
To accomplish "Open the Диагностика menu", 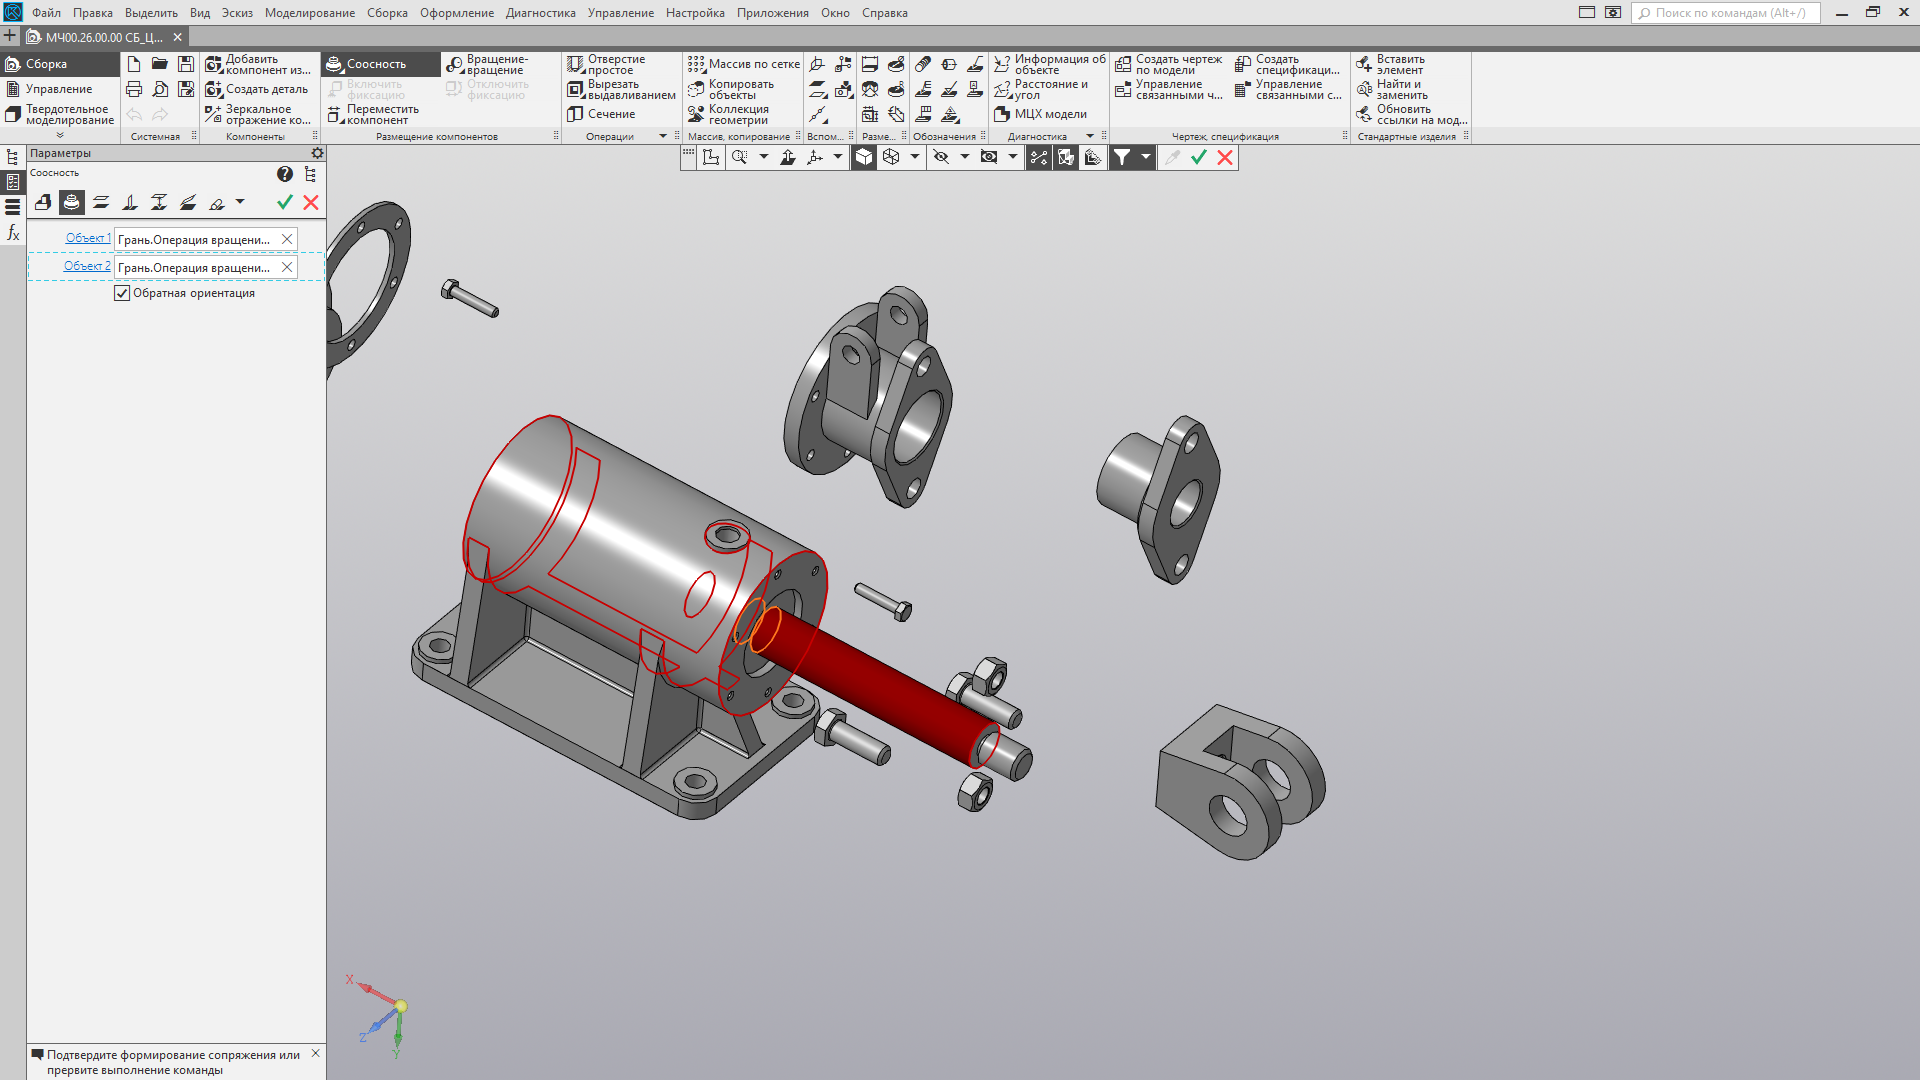I will click(x=541, y=13).
